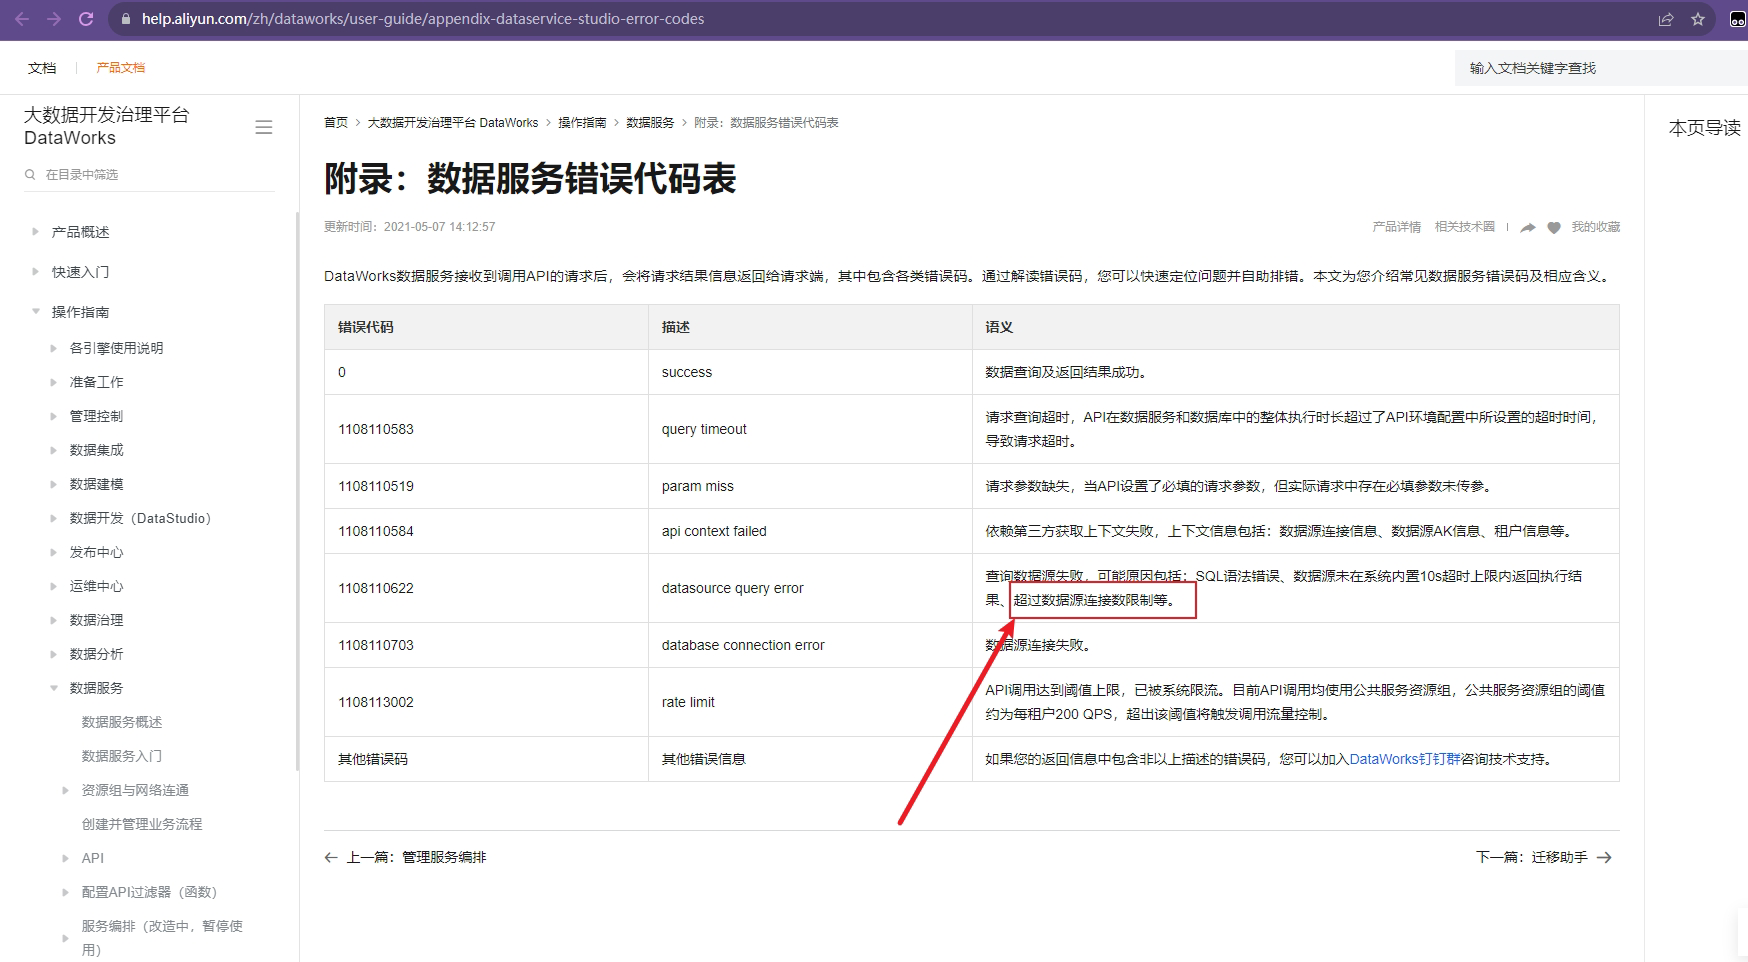Click the sidebar vertical scrollbar
Viewport: 1748px width, 962px height.
(x=297, y=491)
